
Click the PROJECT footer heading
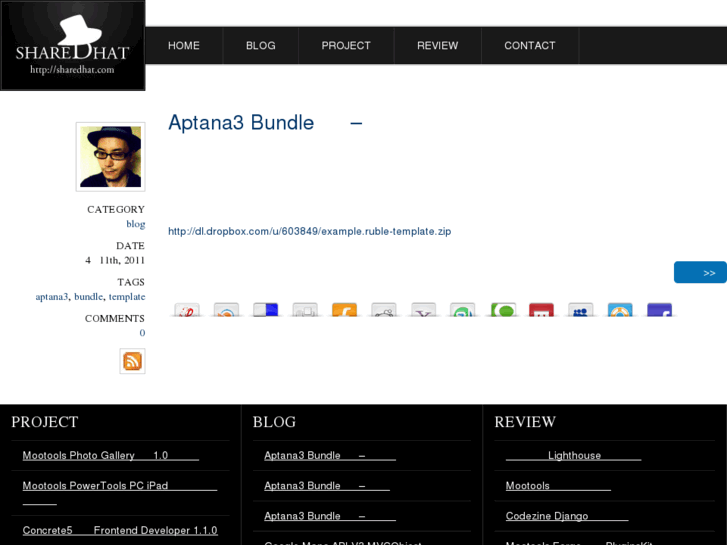coord(45,422)
